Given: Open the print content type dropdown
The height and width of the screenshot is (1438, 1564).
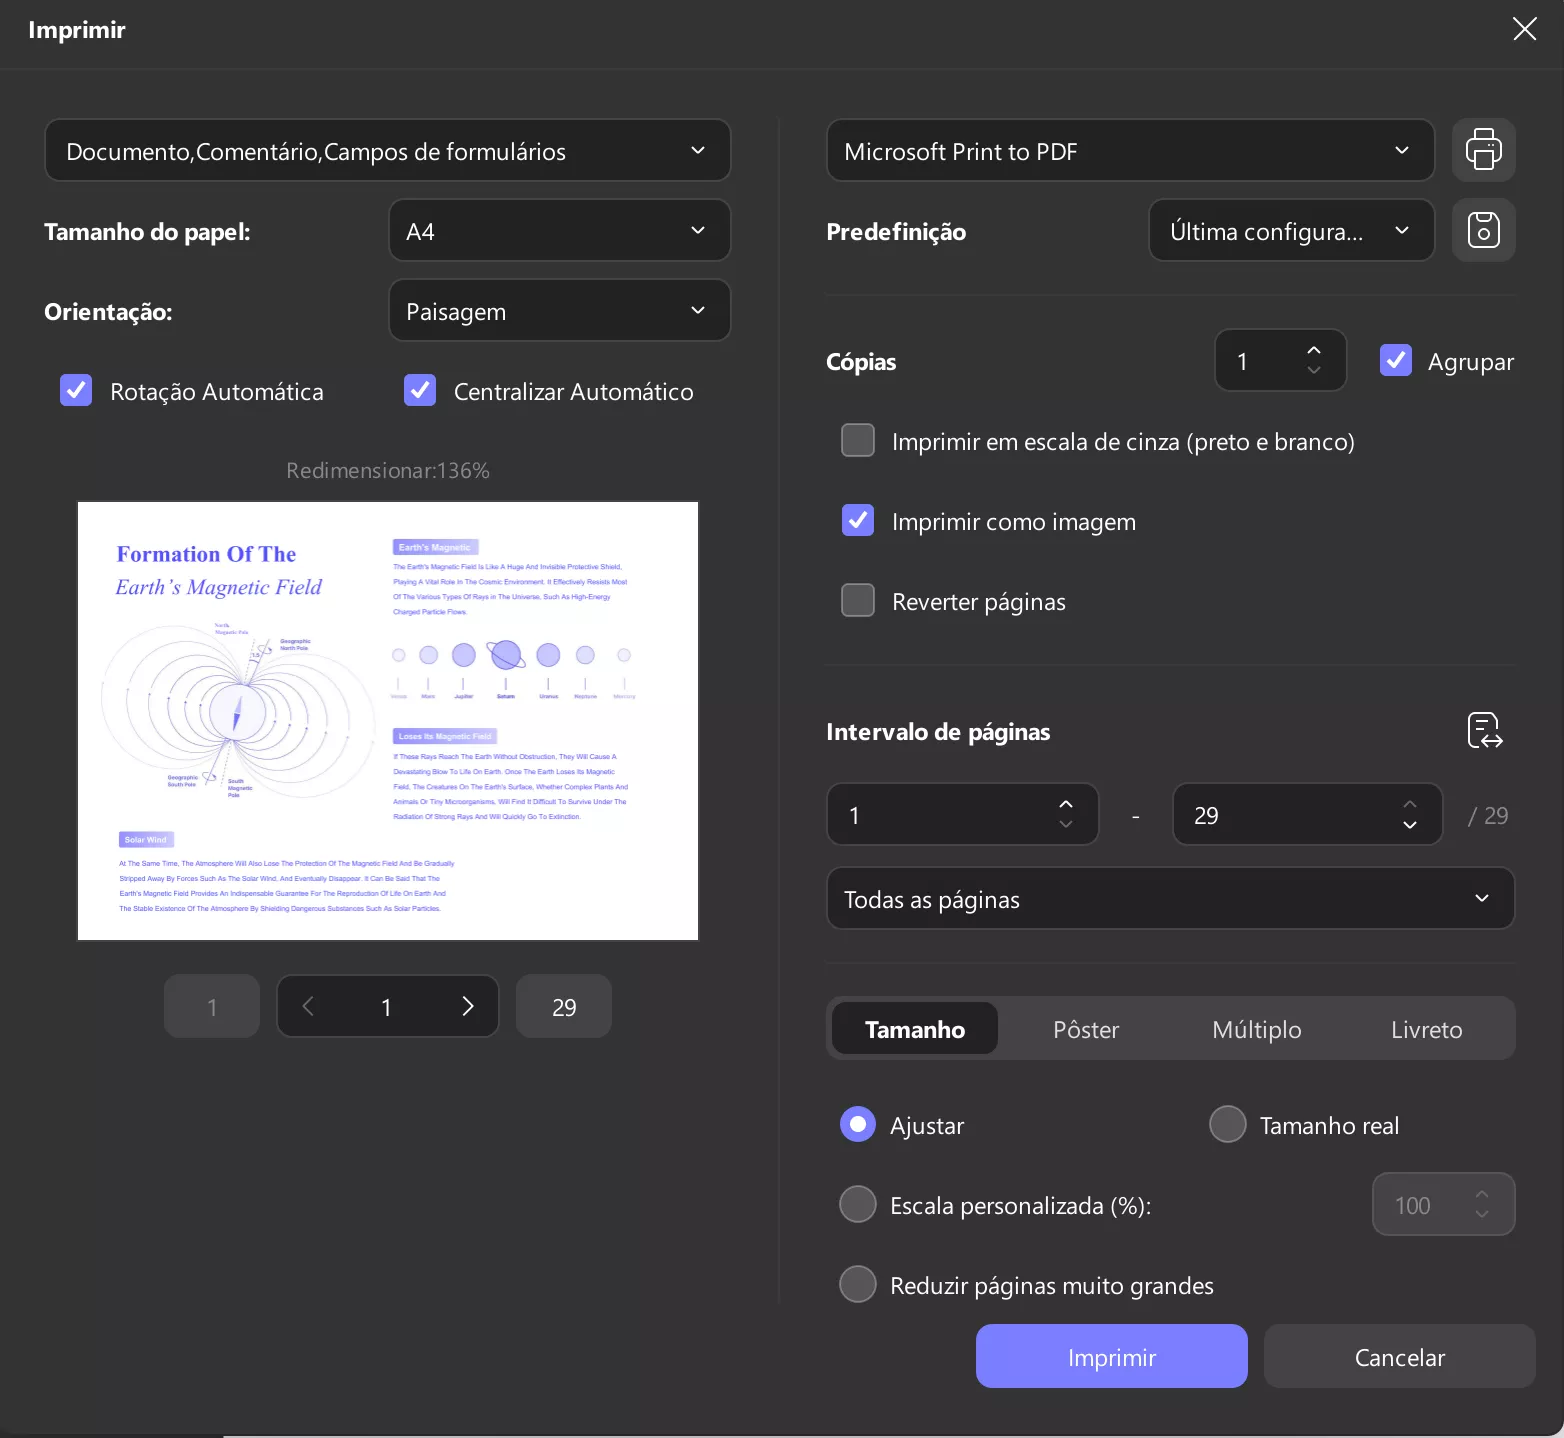Looking at the screenshot, I should click(388, 150).
